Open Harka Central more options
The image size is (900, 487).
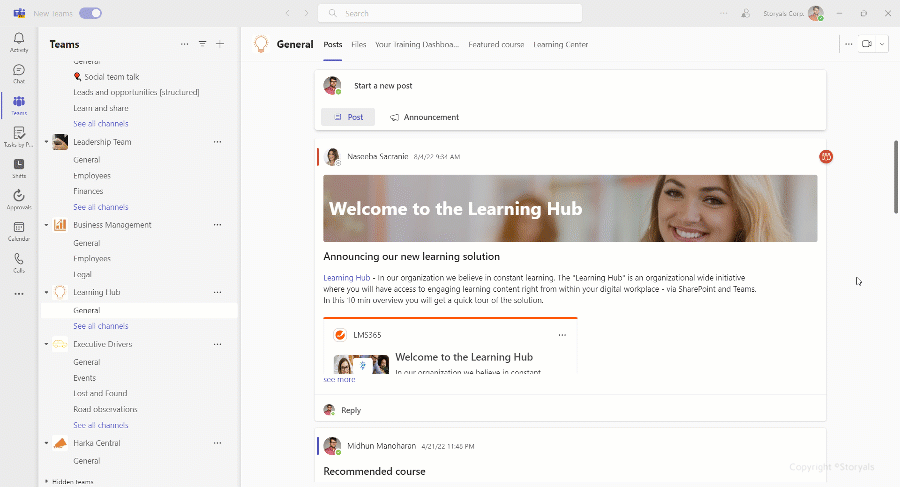[x=218, y=443]
